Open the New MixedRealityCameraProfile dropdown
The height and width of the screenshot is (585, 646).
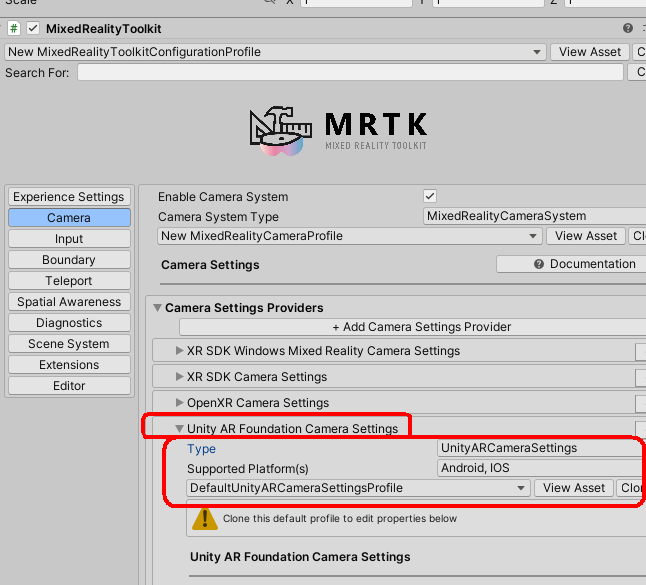[x=349, y=236]
